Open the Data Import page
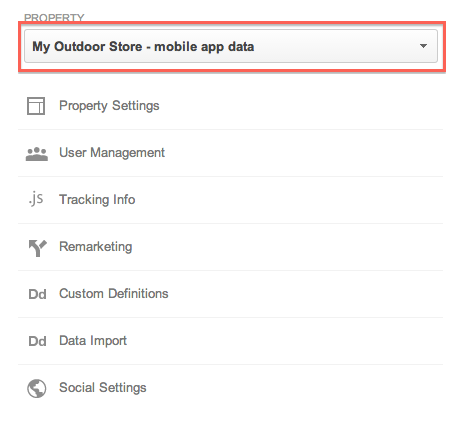The image size is (464, 426). (x=93, y=341)
